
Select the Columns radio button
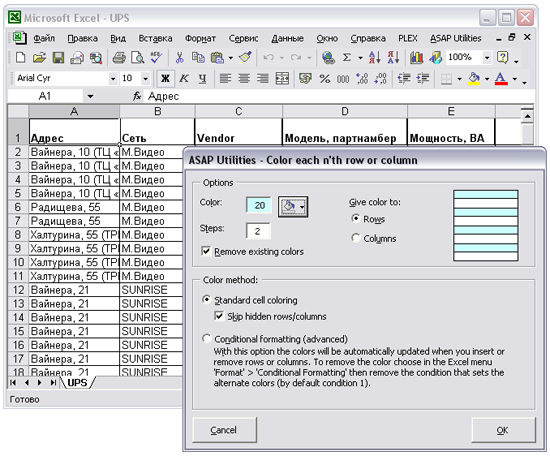point(356,238)
